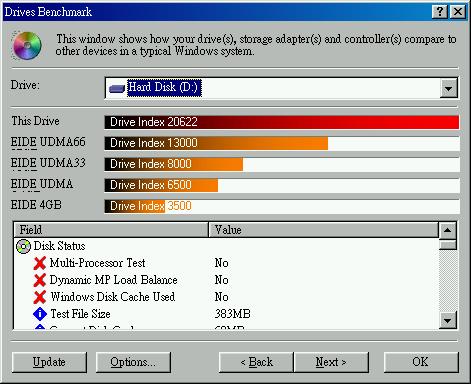471x384 pixels.
Task: Click the EIDE UDMA33 label
Action: click(48, 163)
